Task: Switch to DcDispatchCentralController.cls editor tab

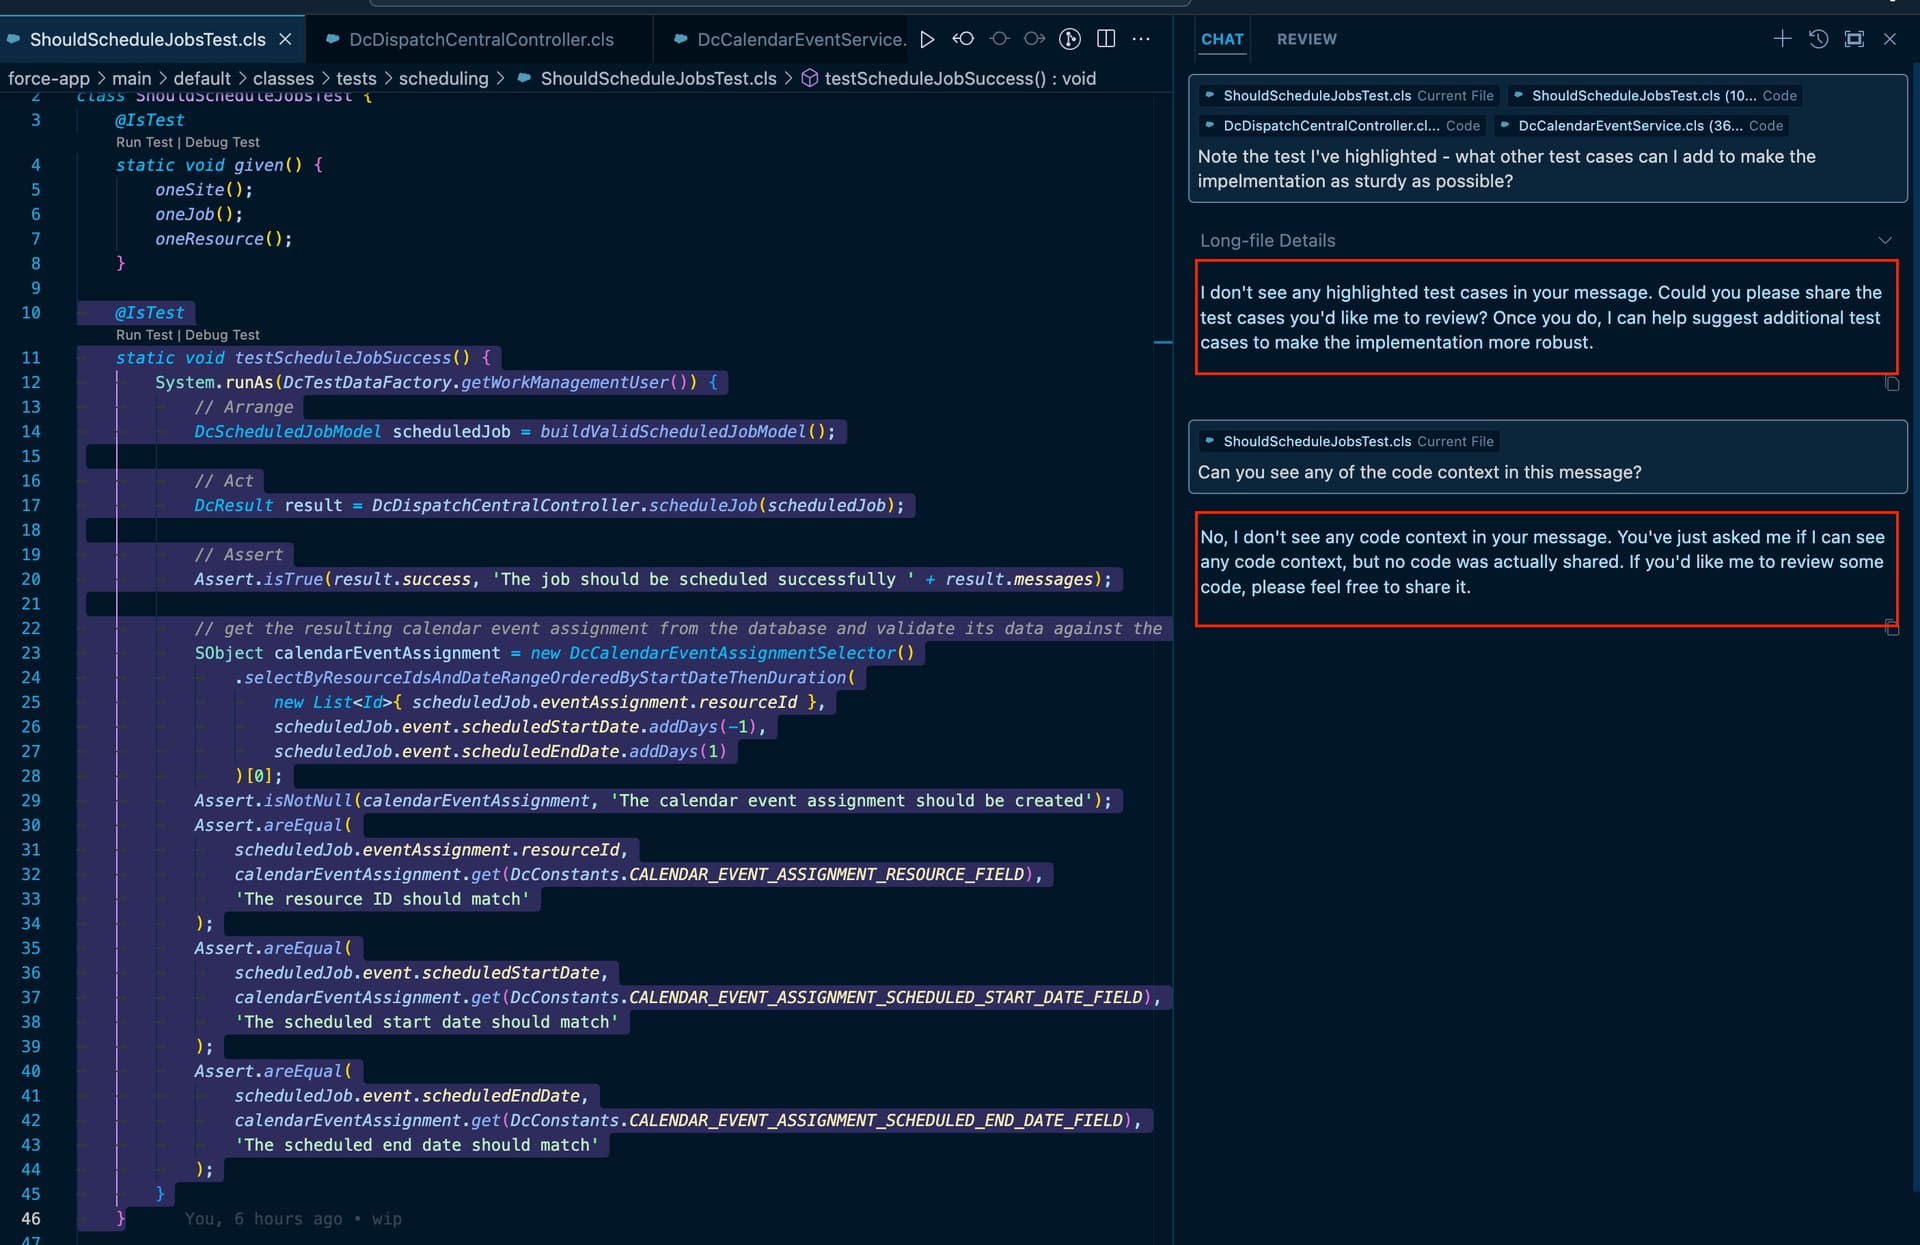Action: click(481, 39)
